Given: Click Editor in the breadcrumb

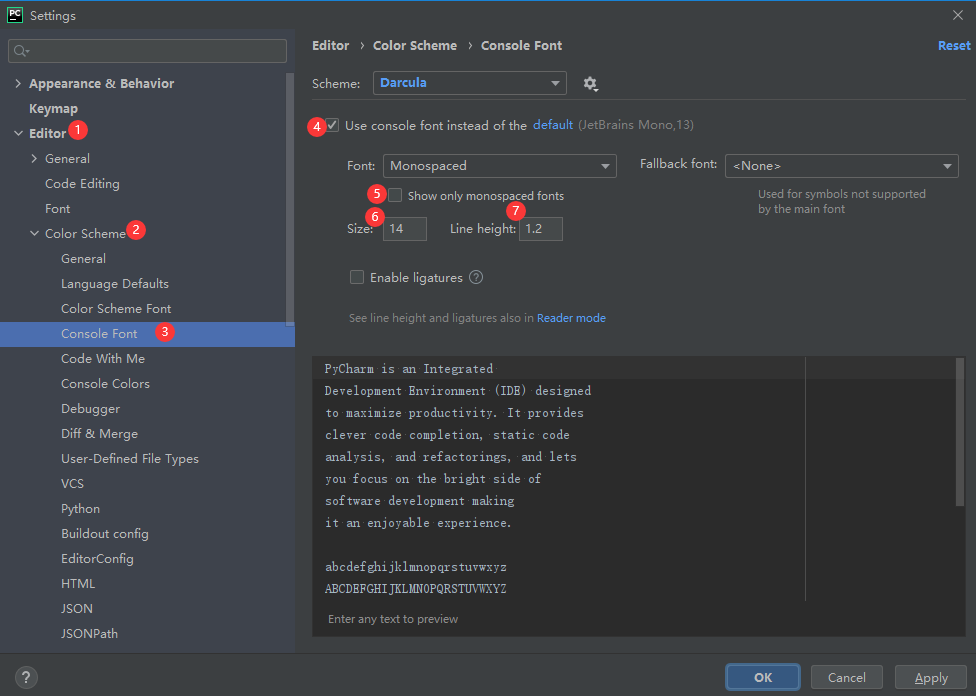Looking at the screenshot, I should [331, 45].
